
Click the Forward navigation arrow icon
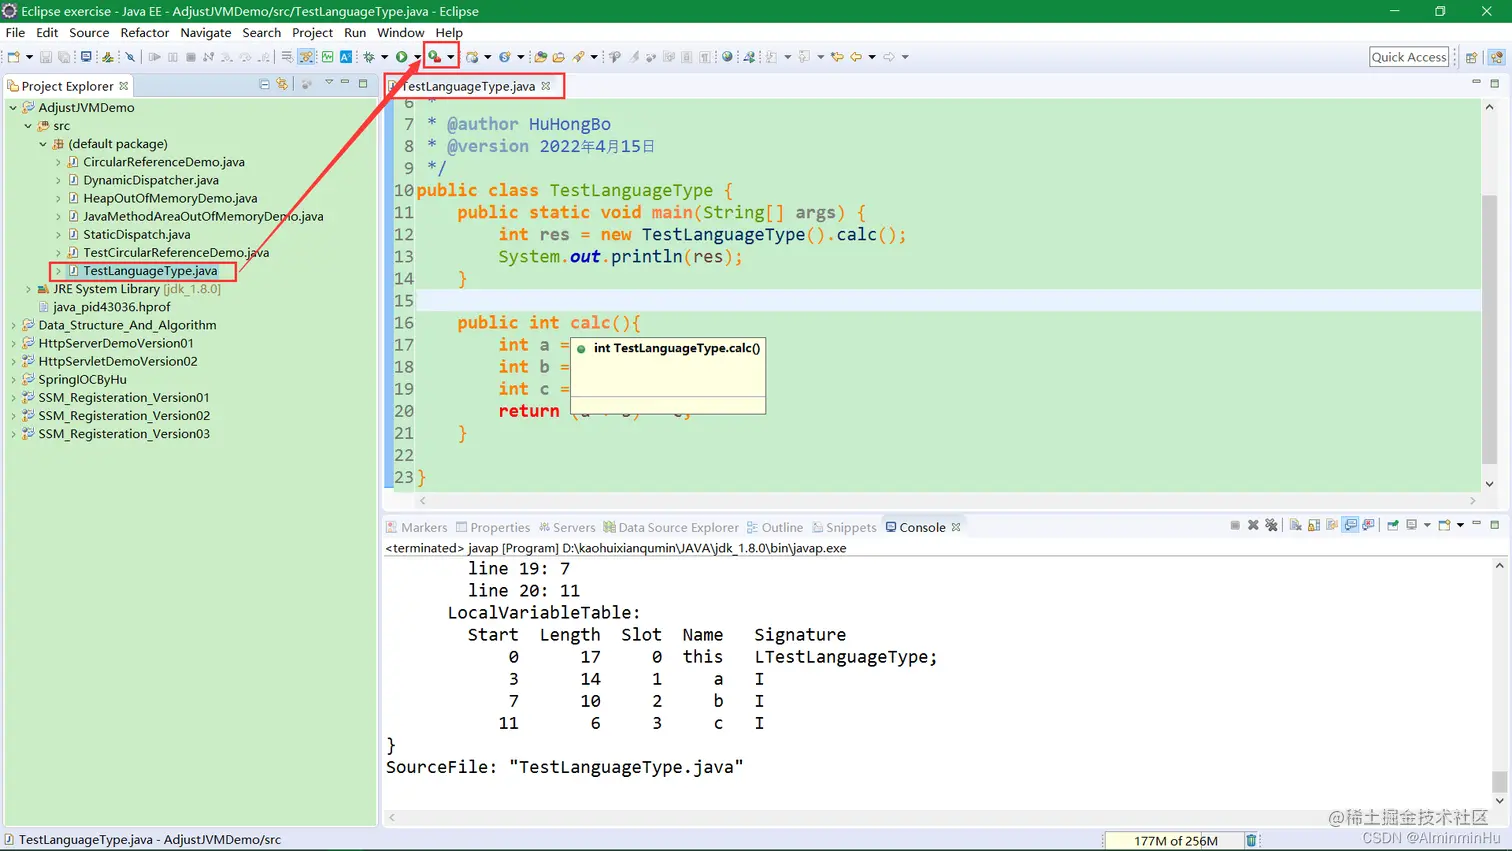[888, 57]
